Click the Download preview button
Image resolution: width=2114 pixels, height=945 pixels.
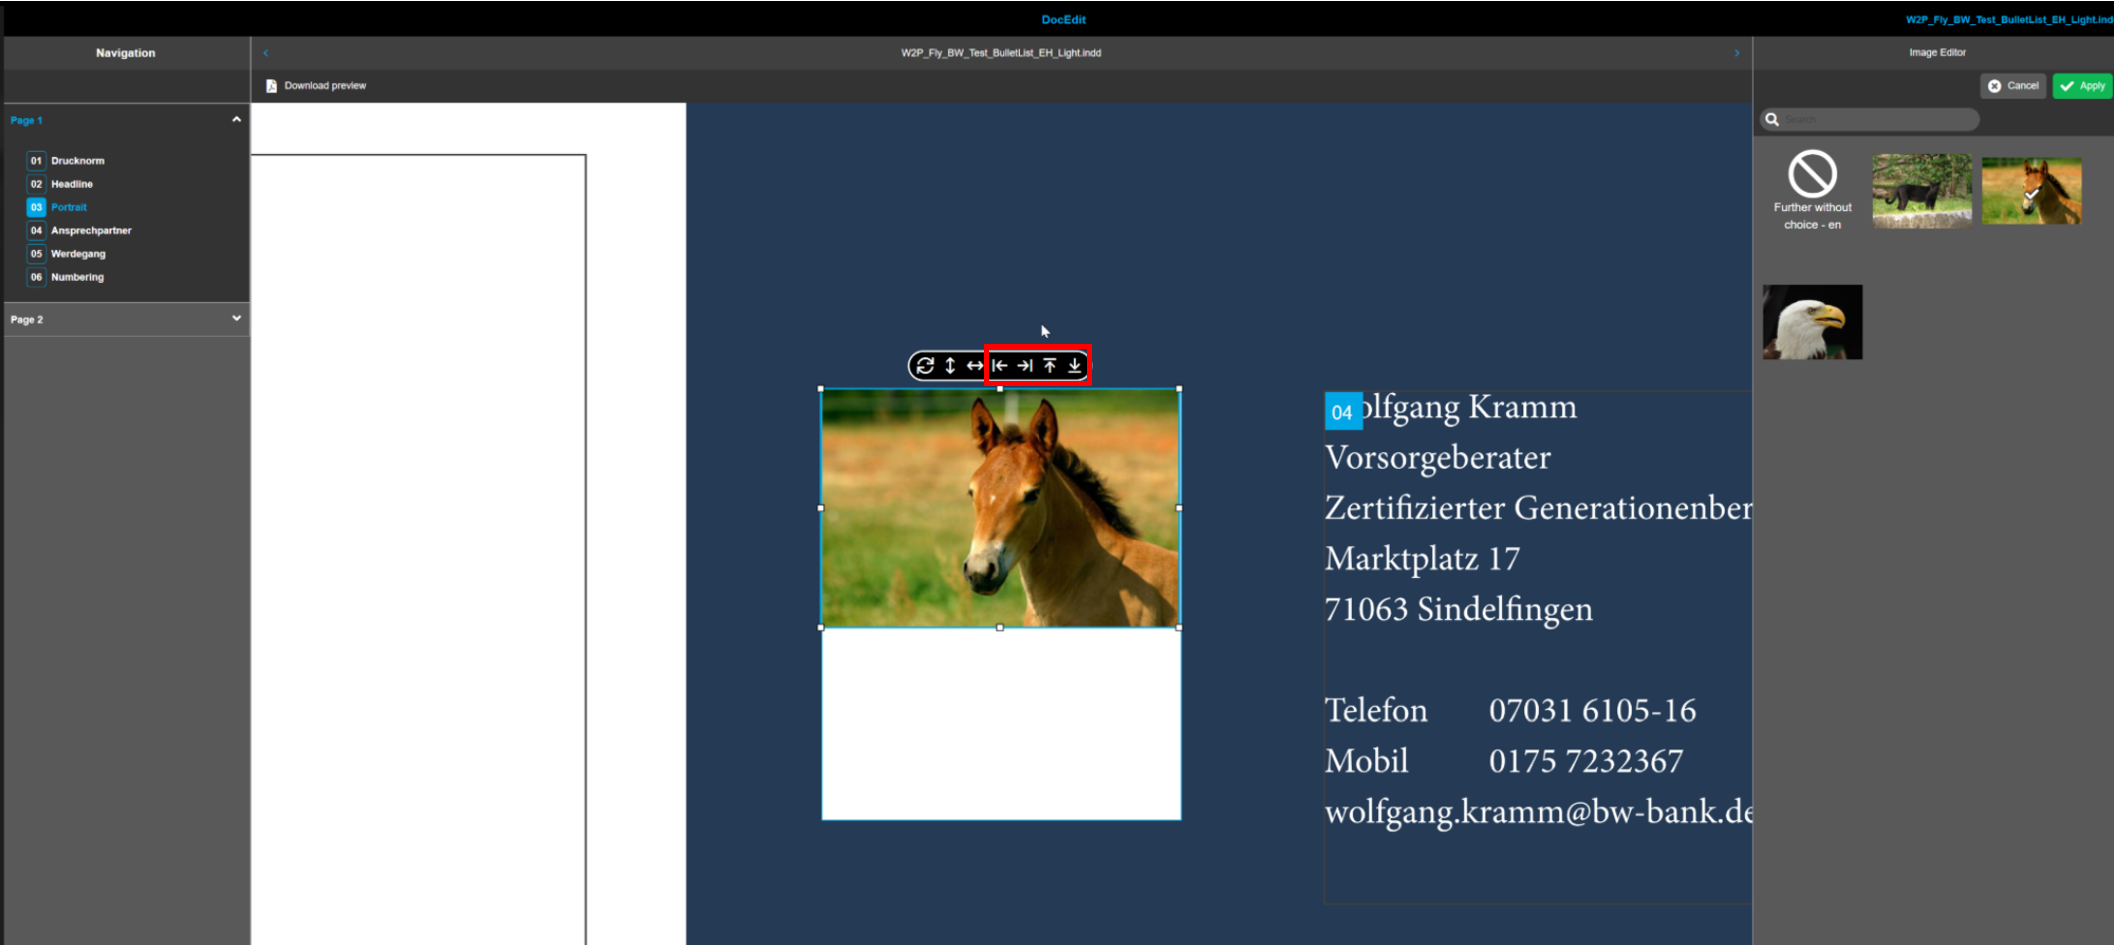316,86
